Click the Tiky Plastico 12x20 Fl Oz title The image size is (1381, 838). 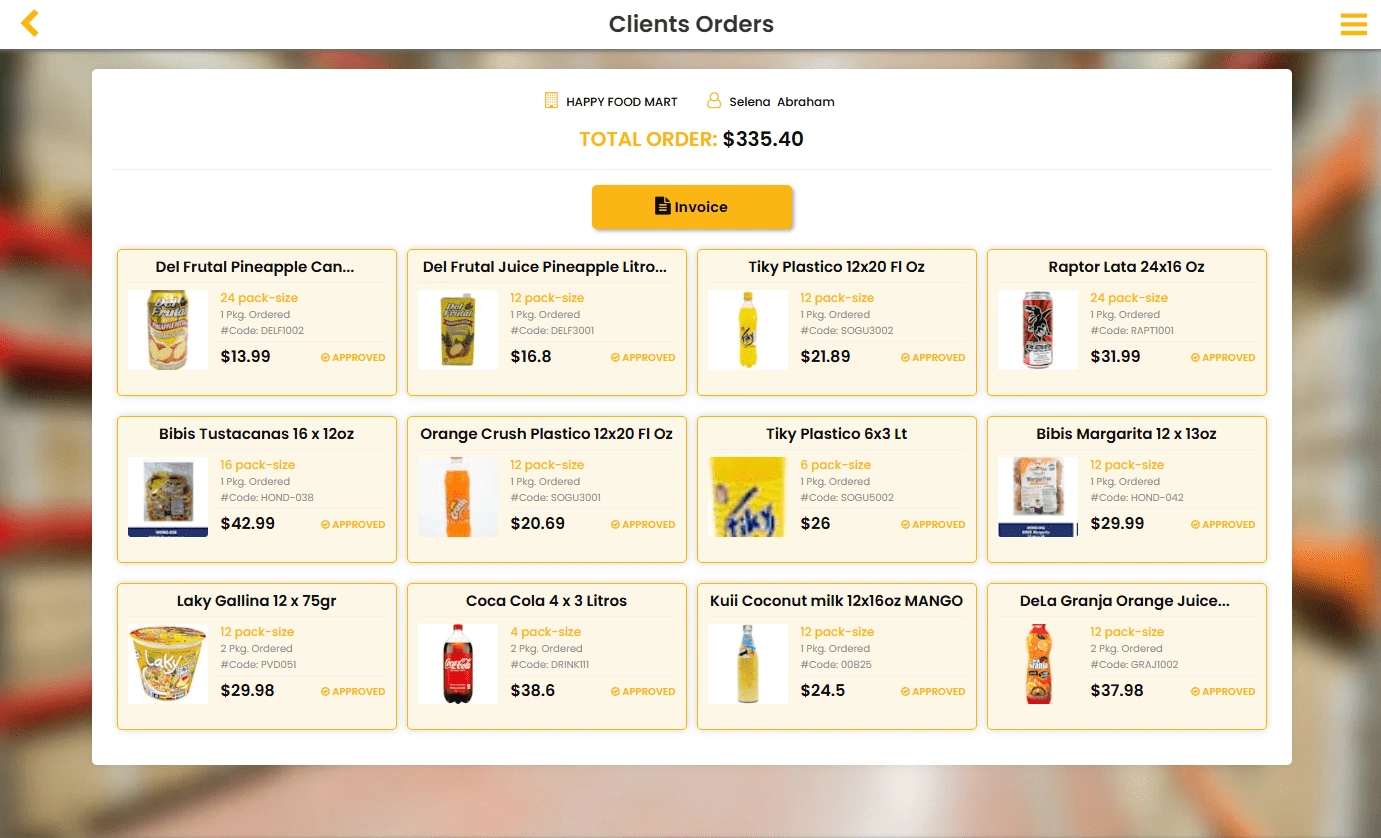[x=837, y=267]
